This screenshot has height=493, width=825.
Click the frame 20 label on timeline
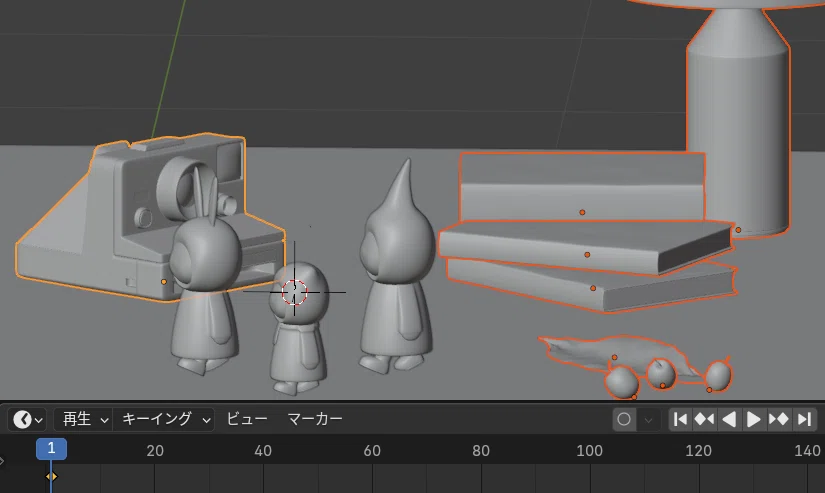pos(155,451)
